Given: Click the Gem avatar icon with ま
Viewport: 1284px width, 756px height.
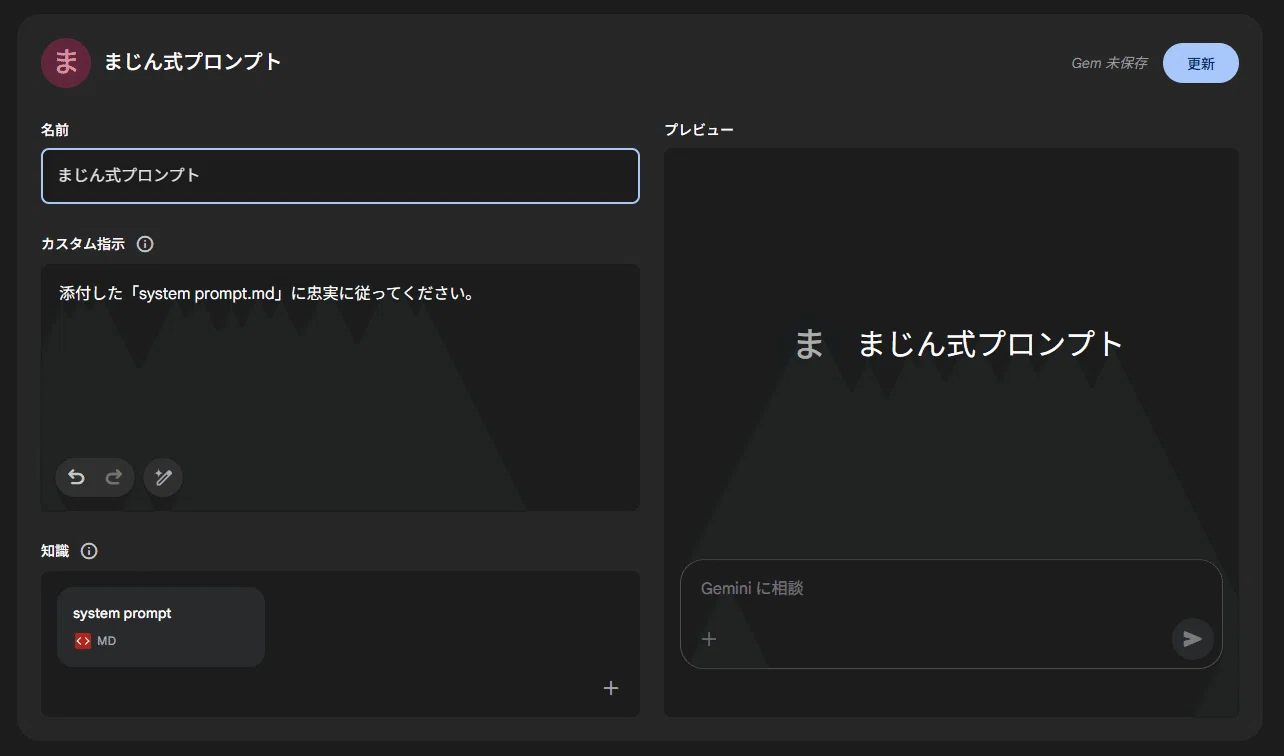Looking at the screenshot, I should (66, 63).
